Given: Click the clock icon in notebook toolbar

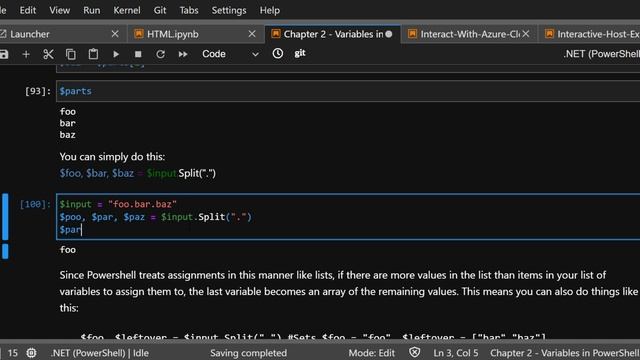Looking at the screenshot, I should [x=278, y=53].
